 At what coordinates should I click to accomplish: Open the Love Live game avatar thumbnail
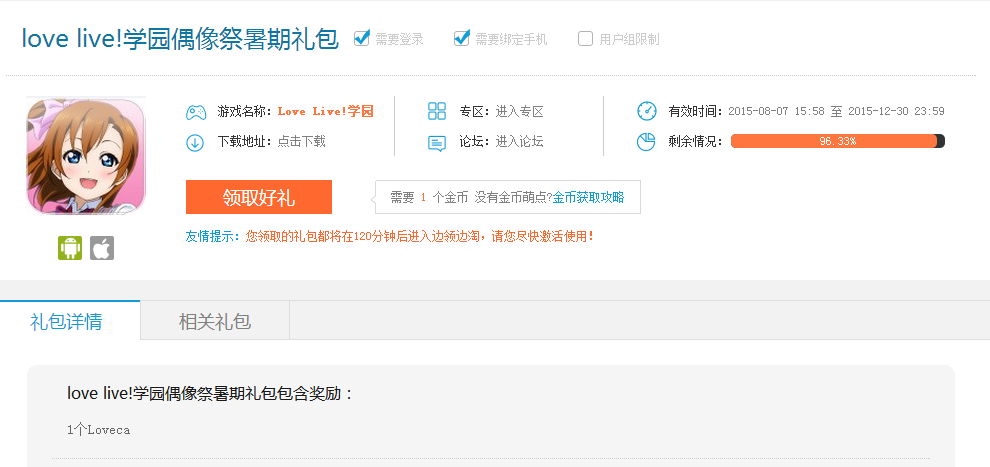(86, 156)
